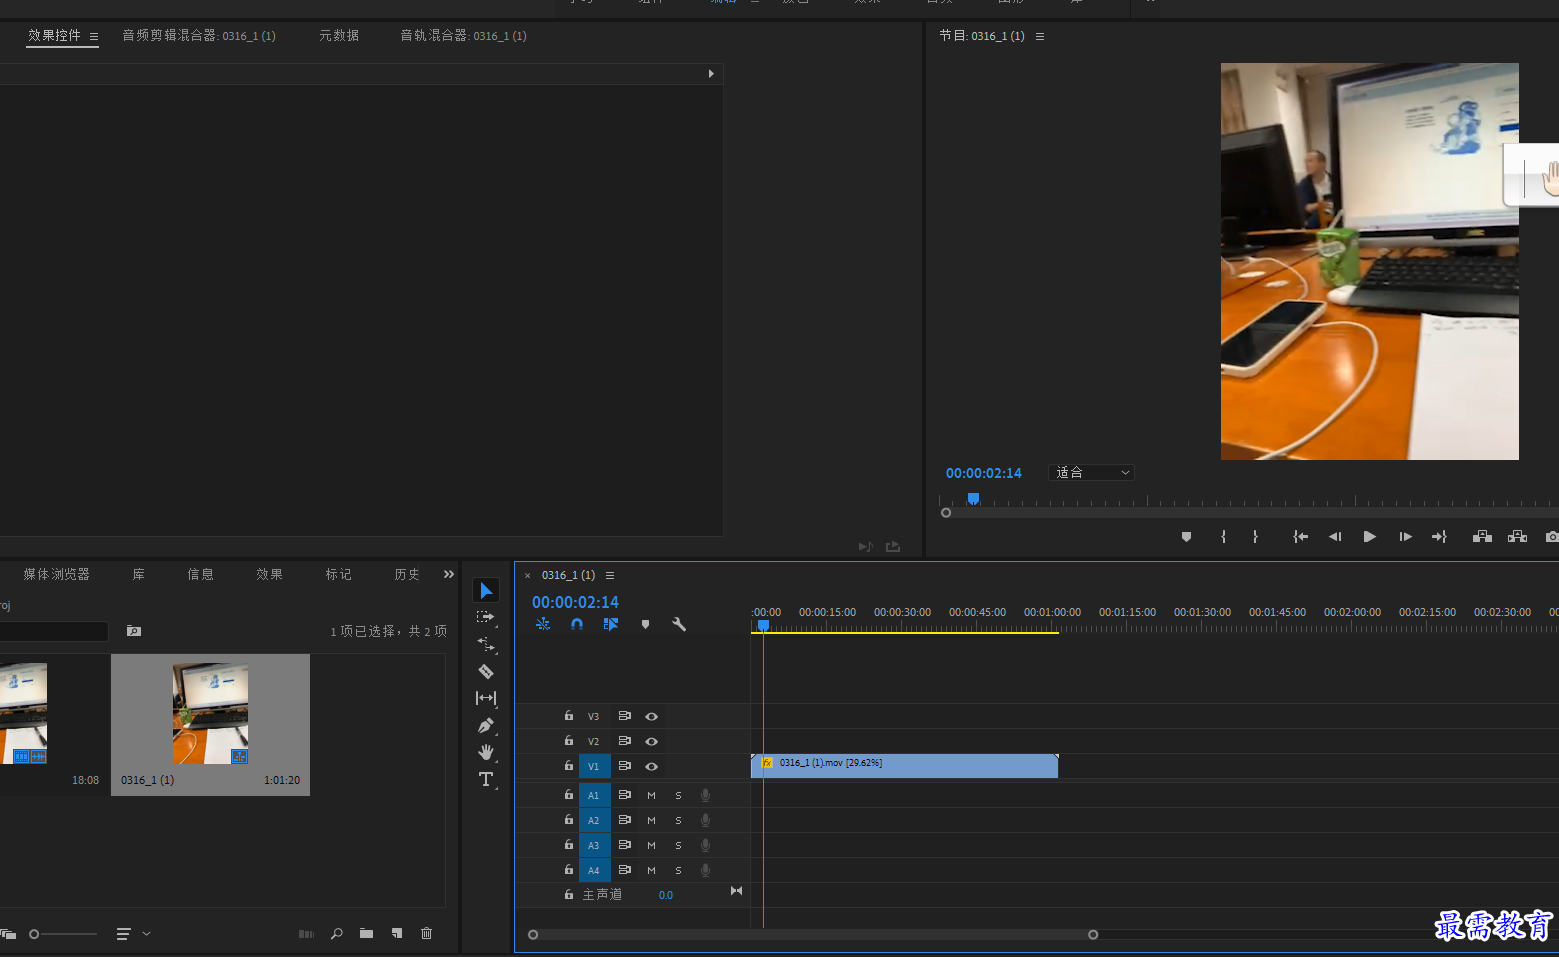Open program monitor 节目 panel menu

pos(1040,36)
